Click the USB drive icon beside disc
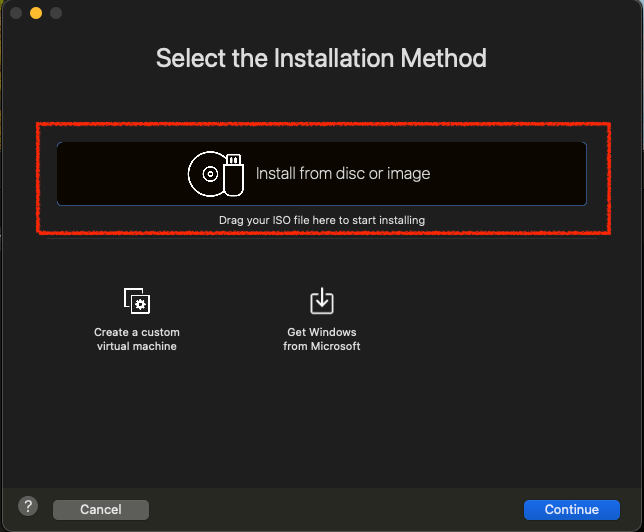 pos(233,174)
